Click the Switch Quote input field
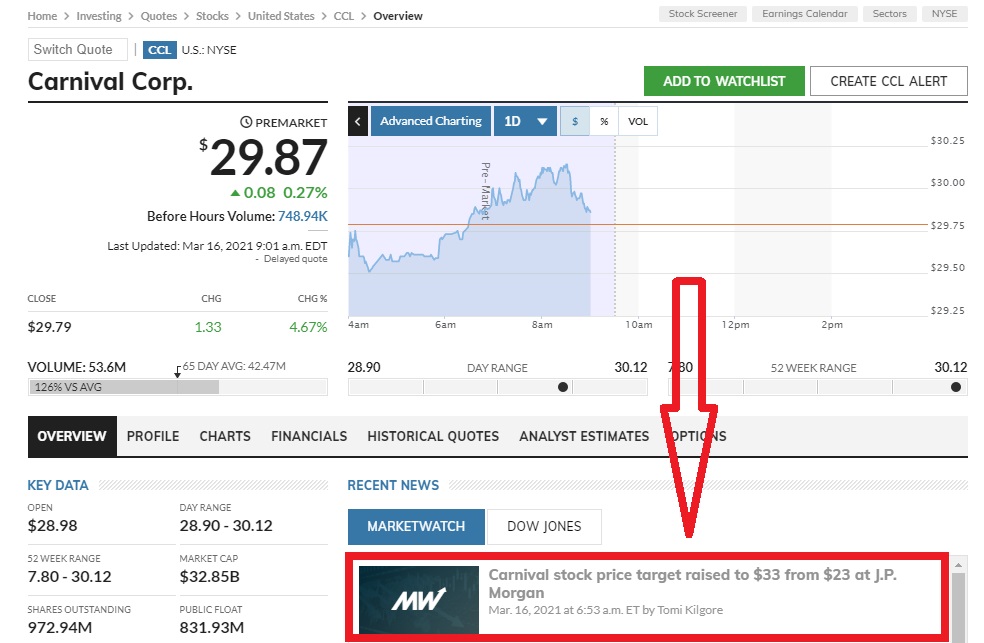 77,49
